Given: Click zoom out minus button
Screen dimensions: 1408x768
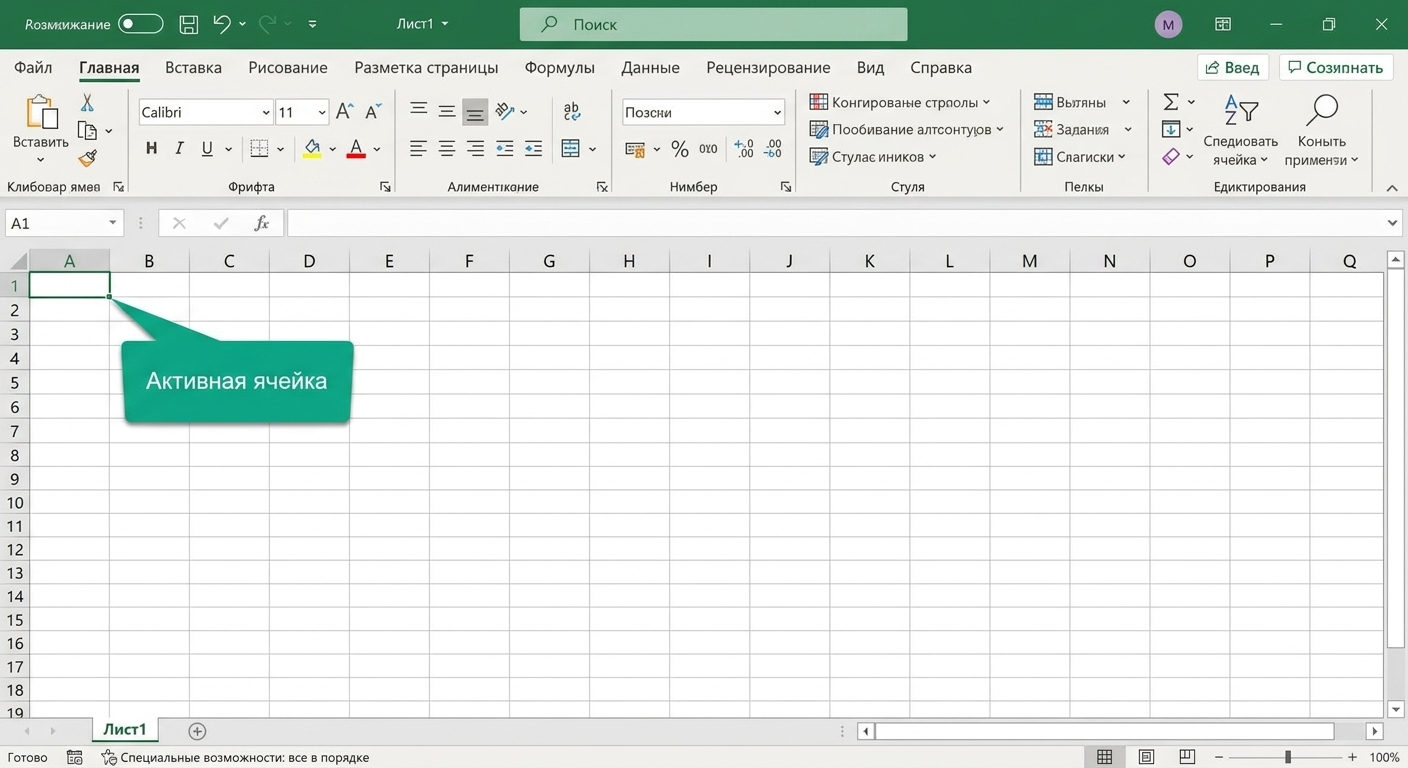Looking at the screenshot, I should (x=1217, y=757).
